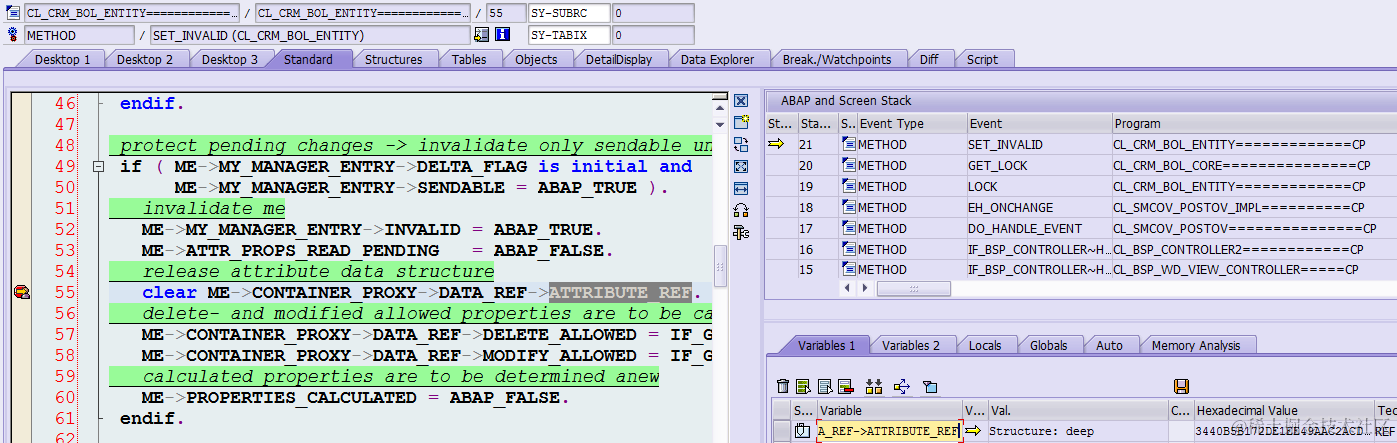Open the Break./Watchpoints tab
This screenshot has width=1397, height=443.
836,59
